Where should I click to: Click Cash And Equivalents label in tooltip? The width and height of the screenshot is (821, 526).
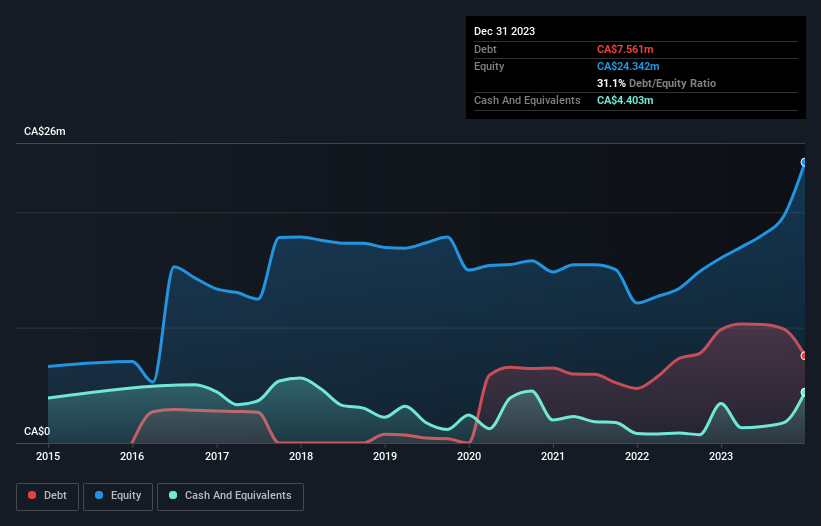pyautogui.click(x=527, y=100)
